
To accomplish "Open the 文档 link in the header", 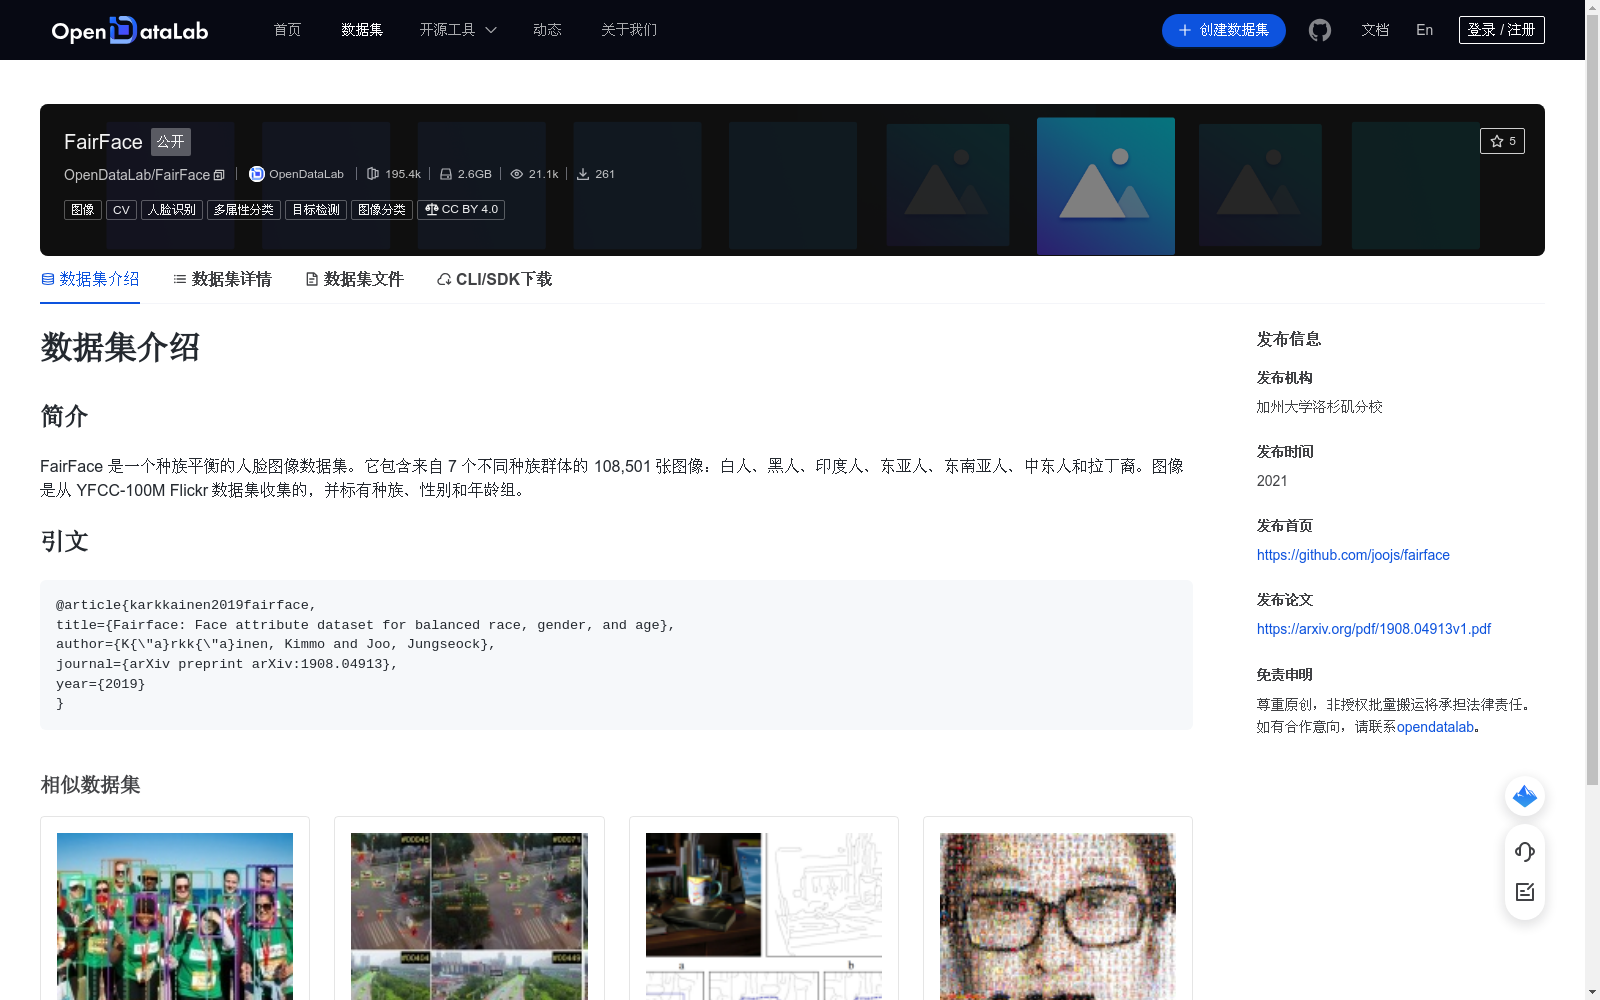I will pyautogui.click(x=1375, y=30).
